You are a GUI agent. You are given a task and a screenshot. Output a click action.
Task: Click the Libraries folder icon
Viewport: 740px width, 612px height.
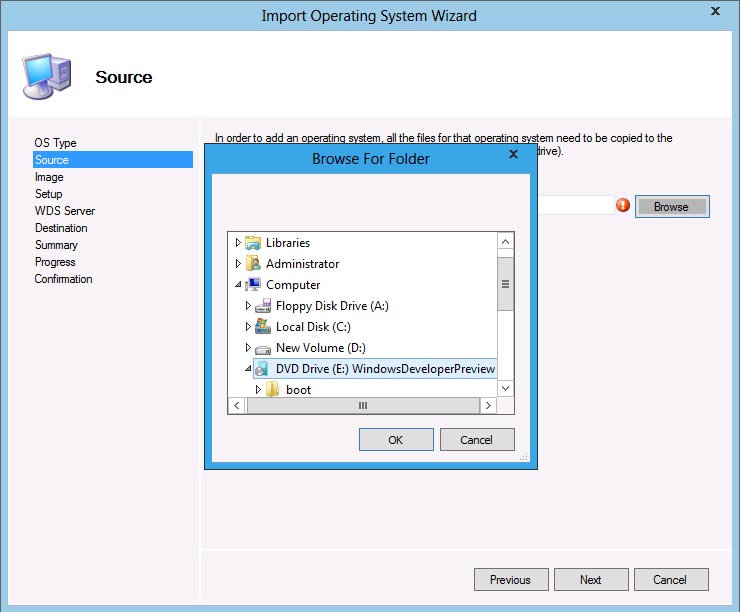coord(253,243)
